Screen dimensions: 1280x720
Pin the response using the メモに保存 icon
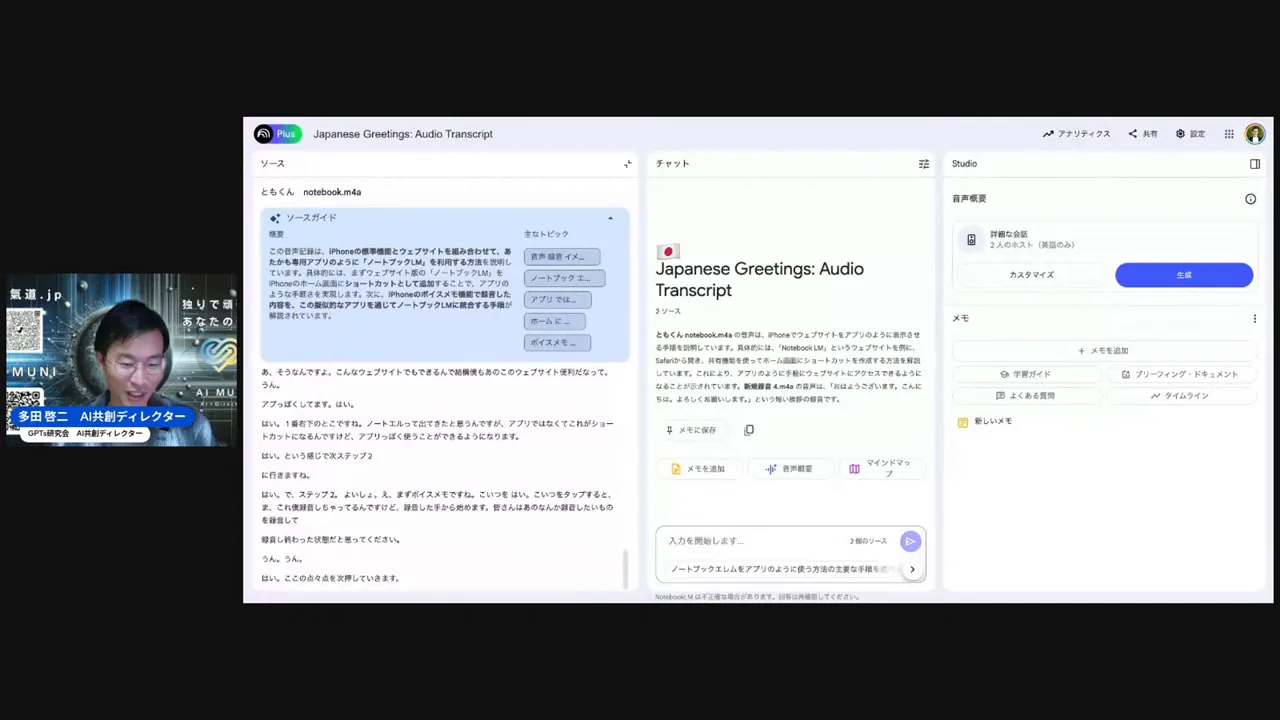670,430
